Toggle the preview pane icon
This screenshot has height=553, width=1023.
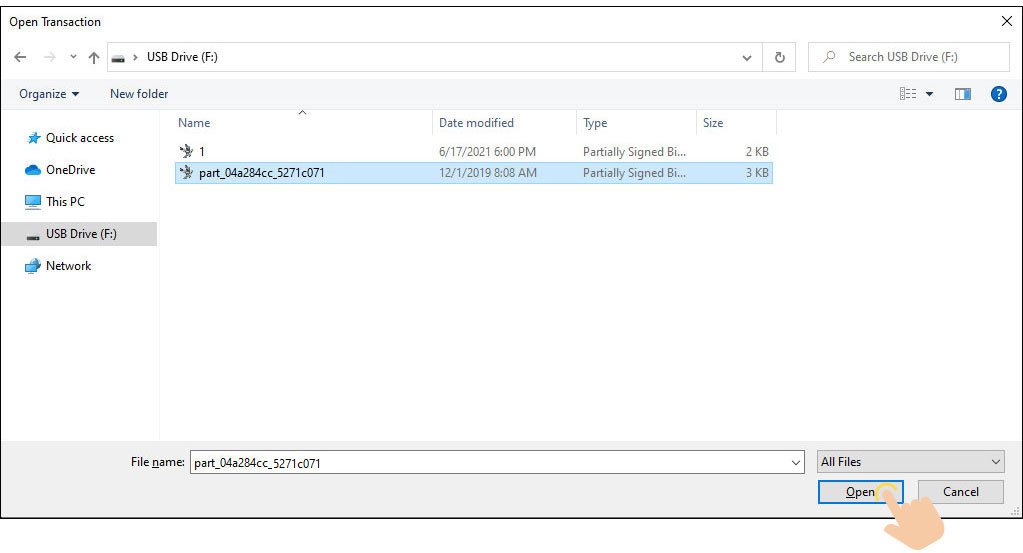pyautogui.click(x=962, y=94)
